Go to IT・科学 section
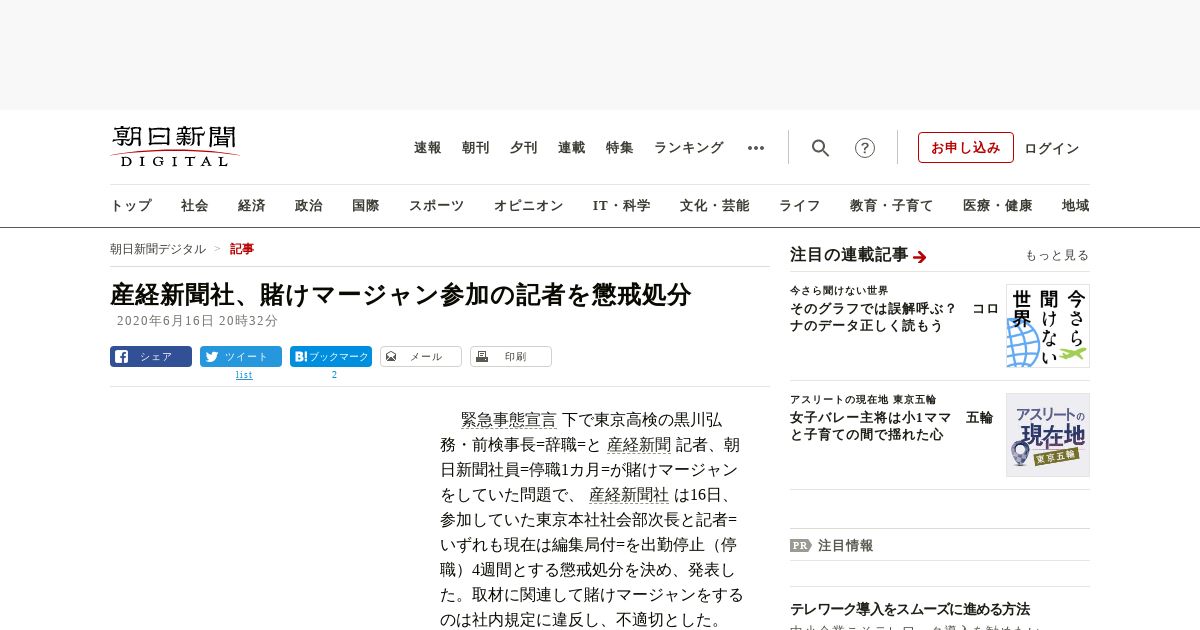The width and height of the screenshot is (1200, 630). tap(621, 206)
